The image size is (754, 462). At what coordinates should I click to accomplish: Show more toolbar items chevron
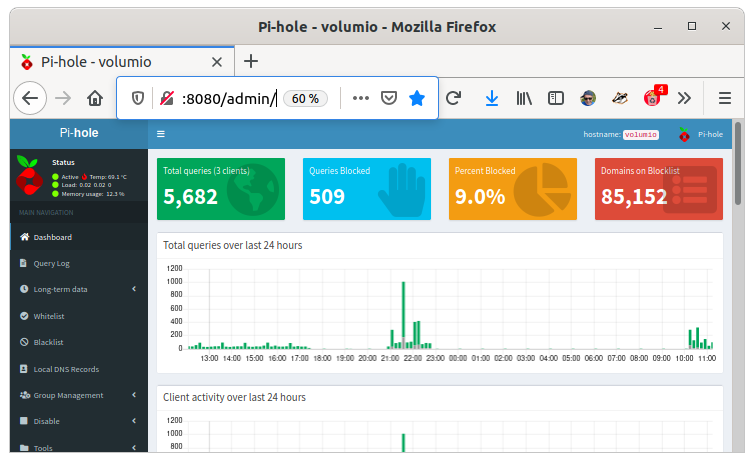click(x=684, y=98)
